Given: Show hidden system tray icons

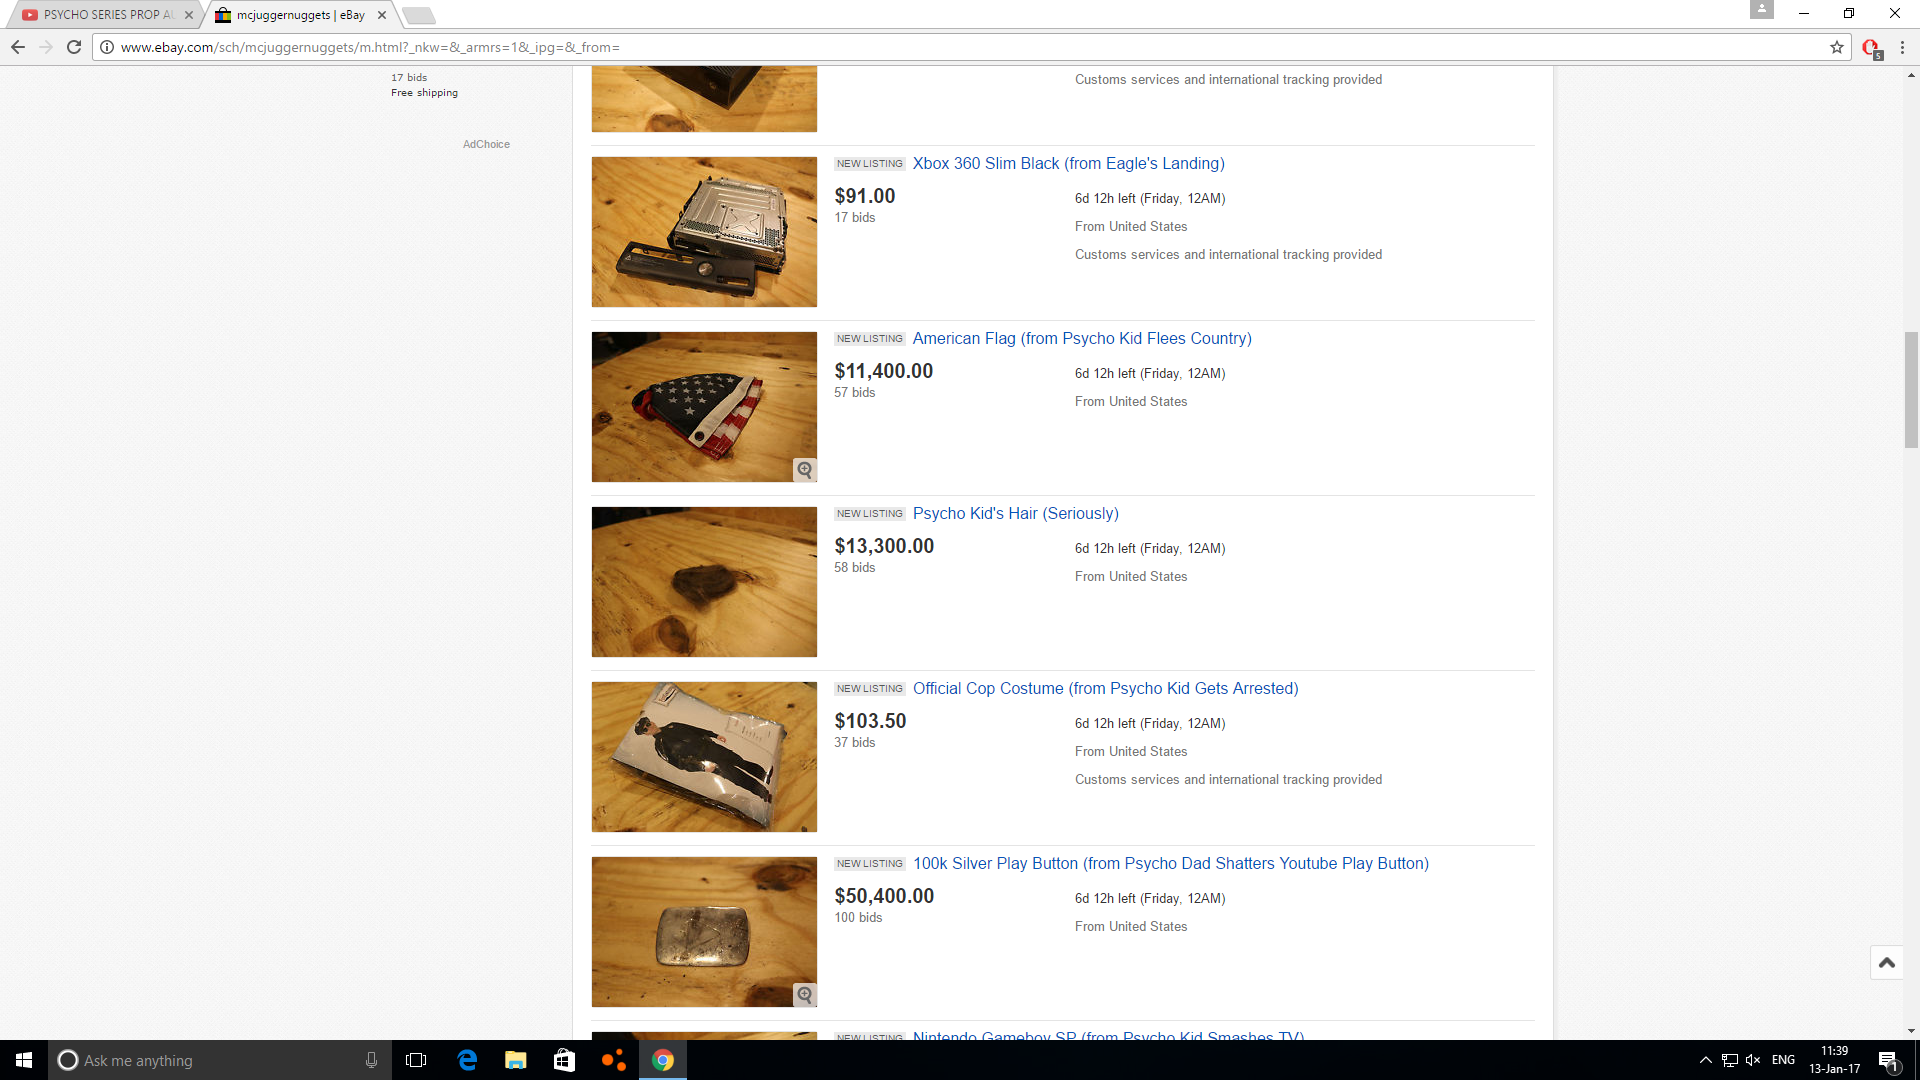Looking at the screenshot, I should point(1706,1060).
